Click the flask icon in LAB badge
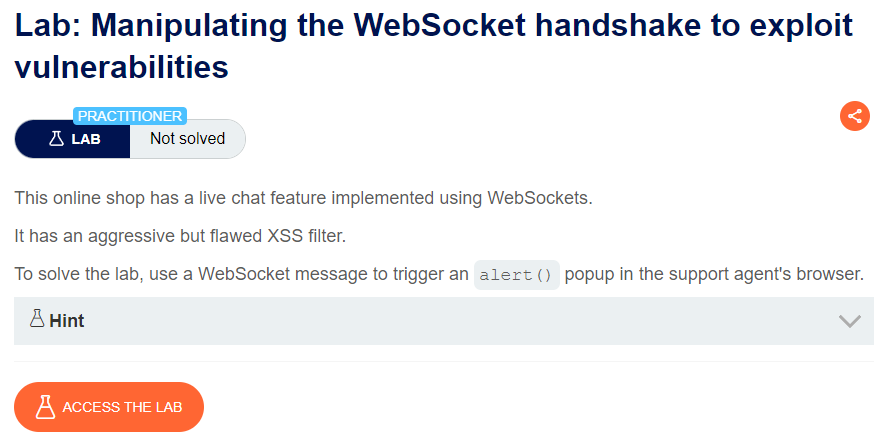 pos(56,139)
